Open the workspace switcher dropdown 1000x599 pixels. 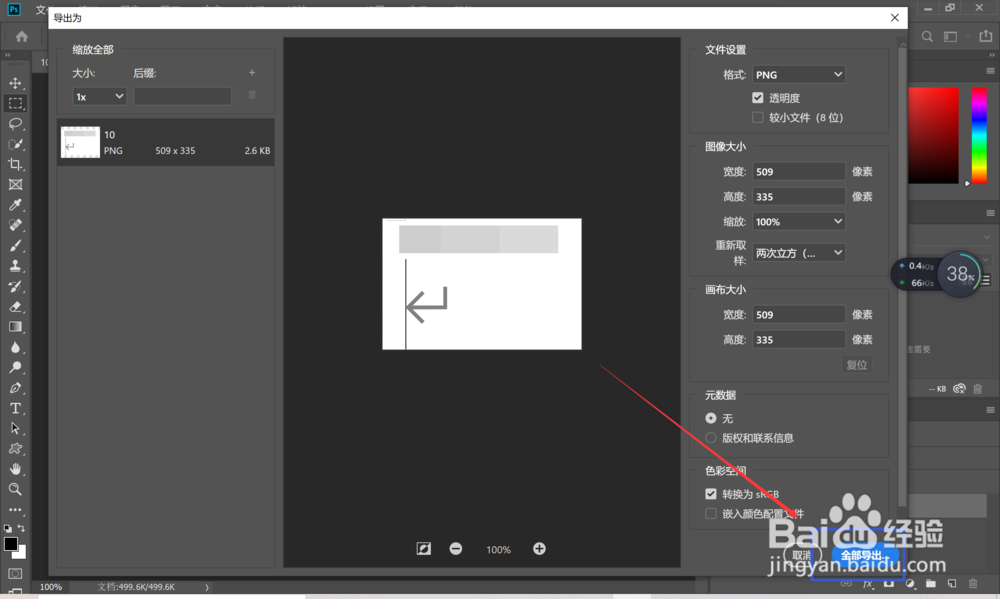pyautogui.click(x=955, y=36)
